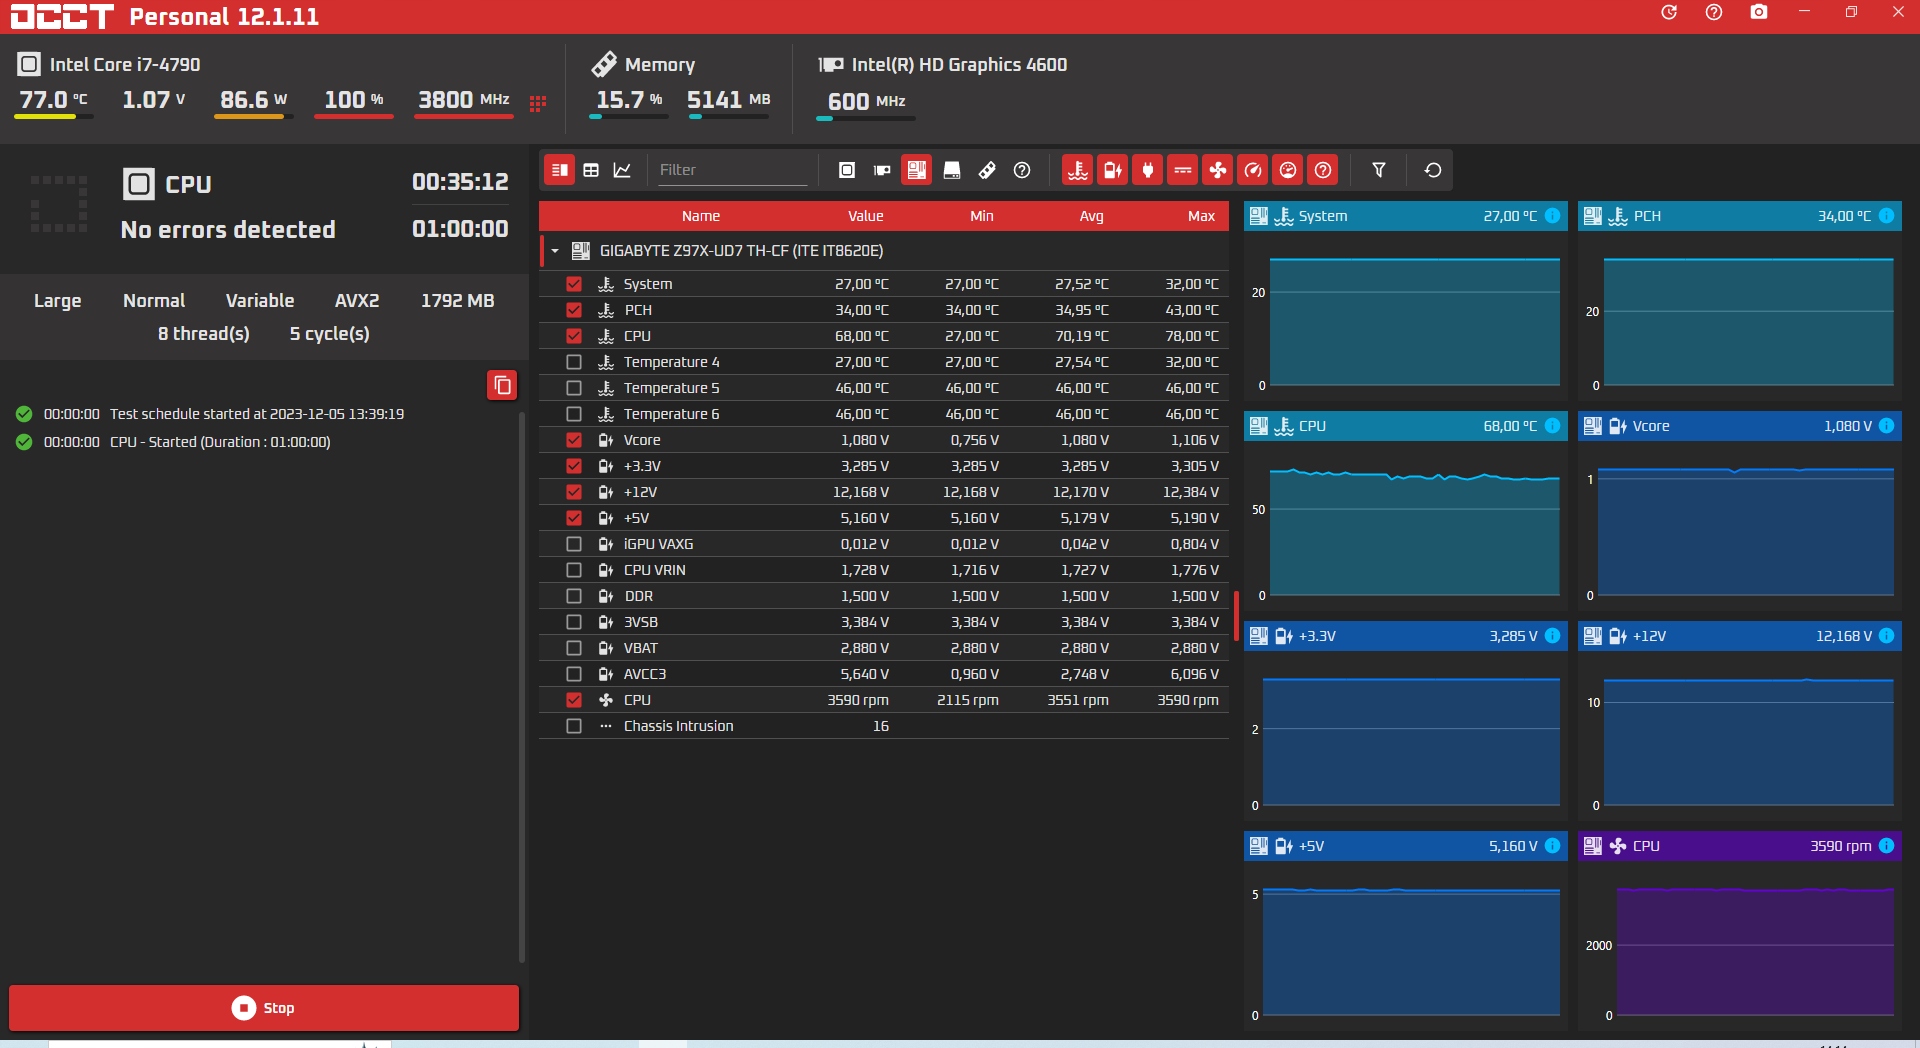The height and width of the screenshot is (1048, 1920).
Task: Sort table by Avg column
Action: click(x=1091, y=216)
